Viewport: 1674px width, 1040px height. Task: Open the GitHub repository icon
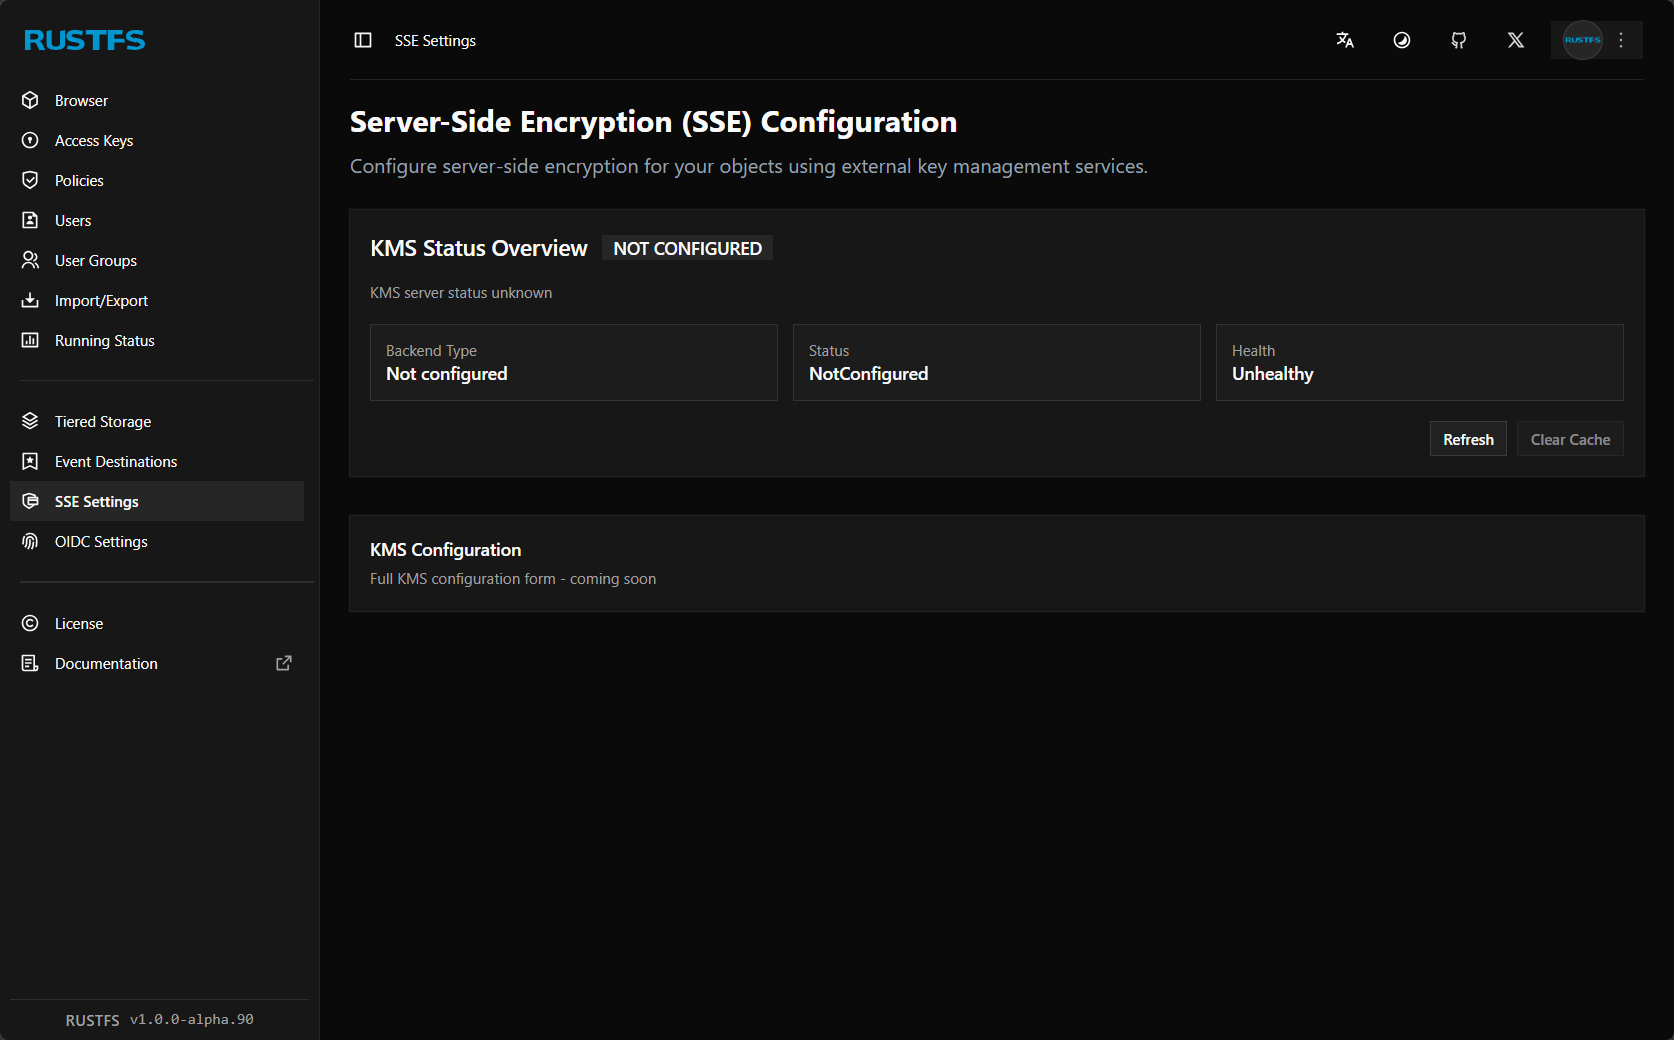[1459, 40]
